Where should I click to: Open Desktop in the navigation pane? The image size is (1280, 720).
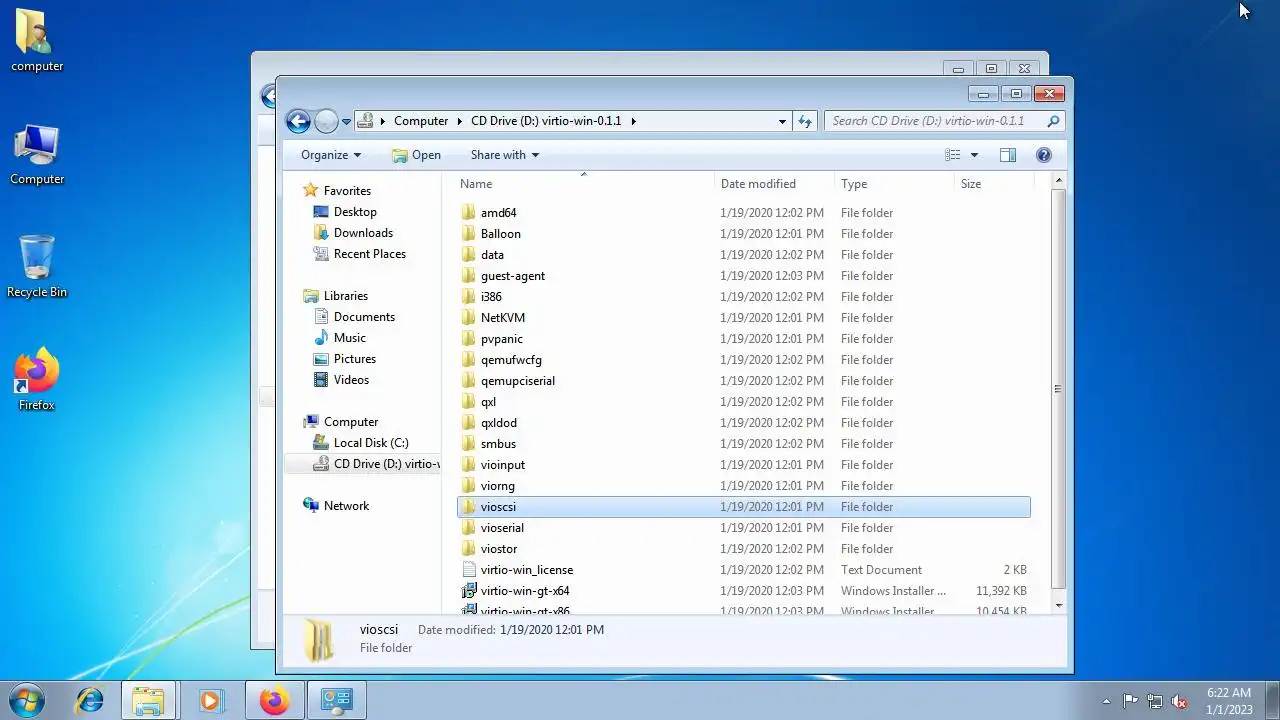tap(355, 212)
